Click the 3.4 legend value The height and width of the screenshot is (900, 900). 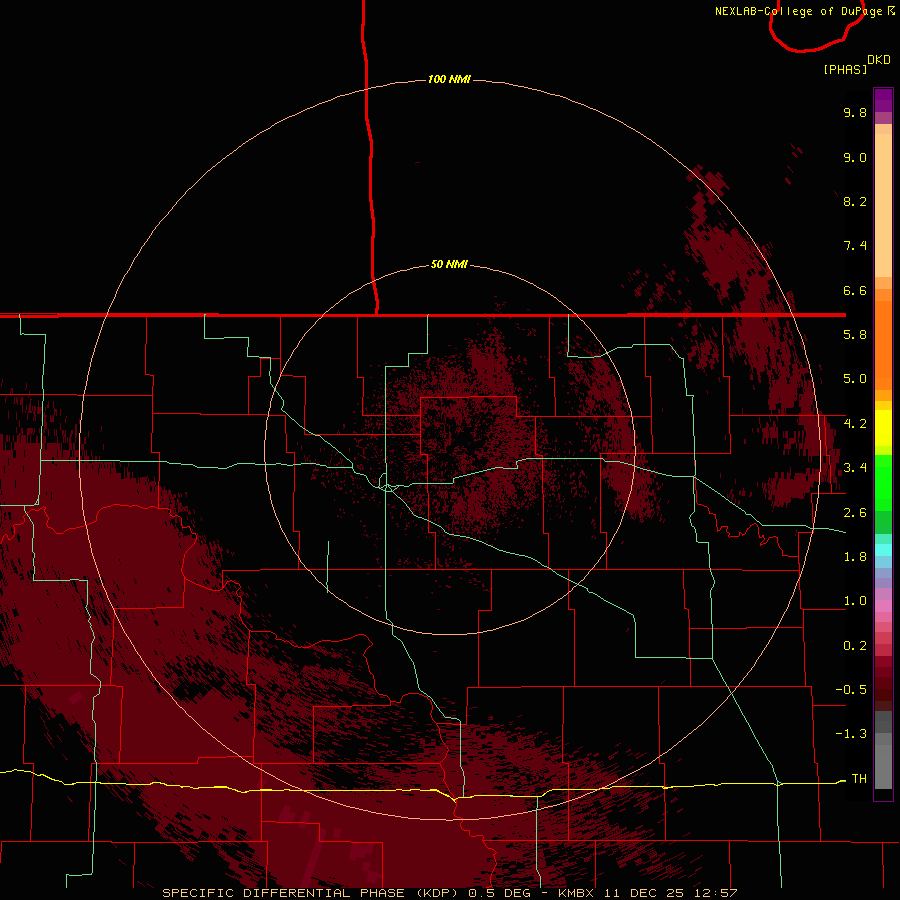click(855, 468)
